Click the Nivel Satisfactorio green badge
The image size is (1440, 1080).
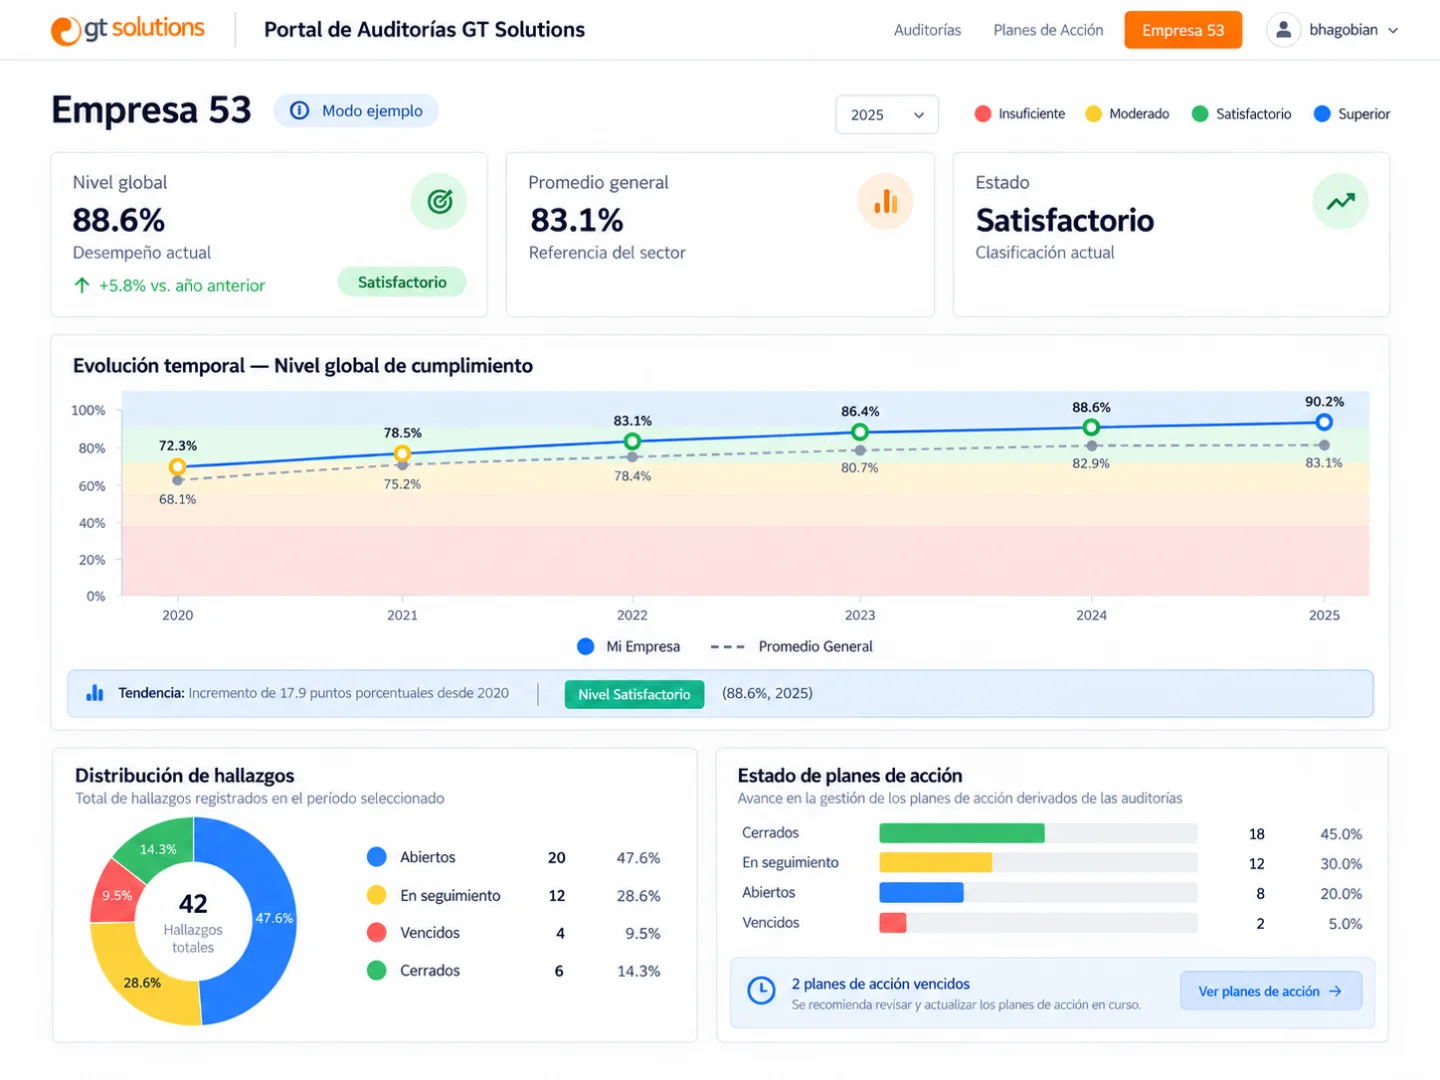tap(634, 694)
